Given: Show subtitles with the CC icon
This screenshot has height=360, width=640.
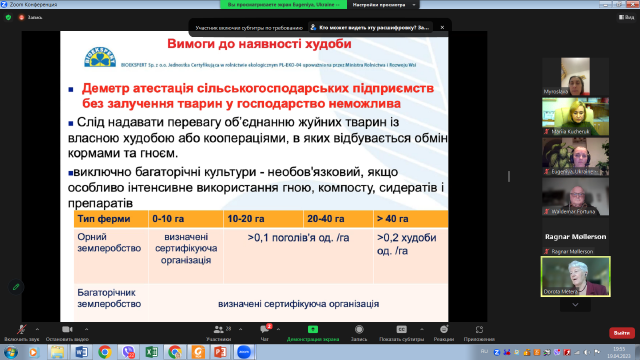Looking at the screenshot, I should (x=402, y=333).
